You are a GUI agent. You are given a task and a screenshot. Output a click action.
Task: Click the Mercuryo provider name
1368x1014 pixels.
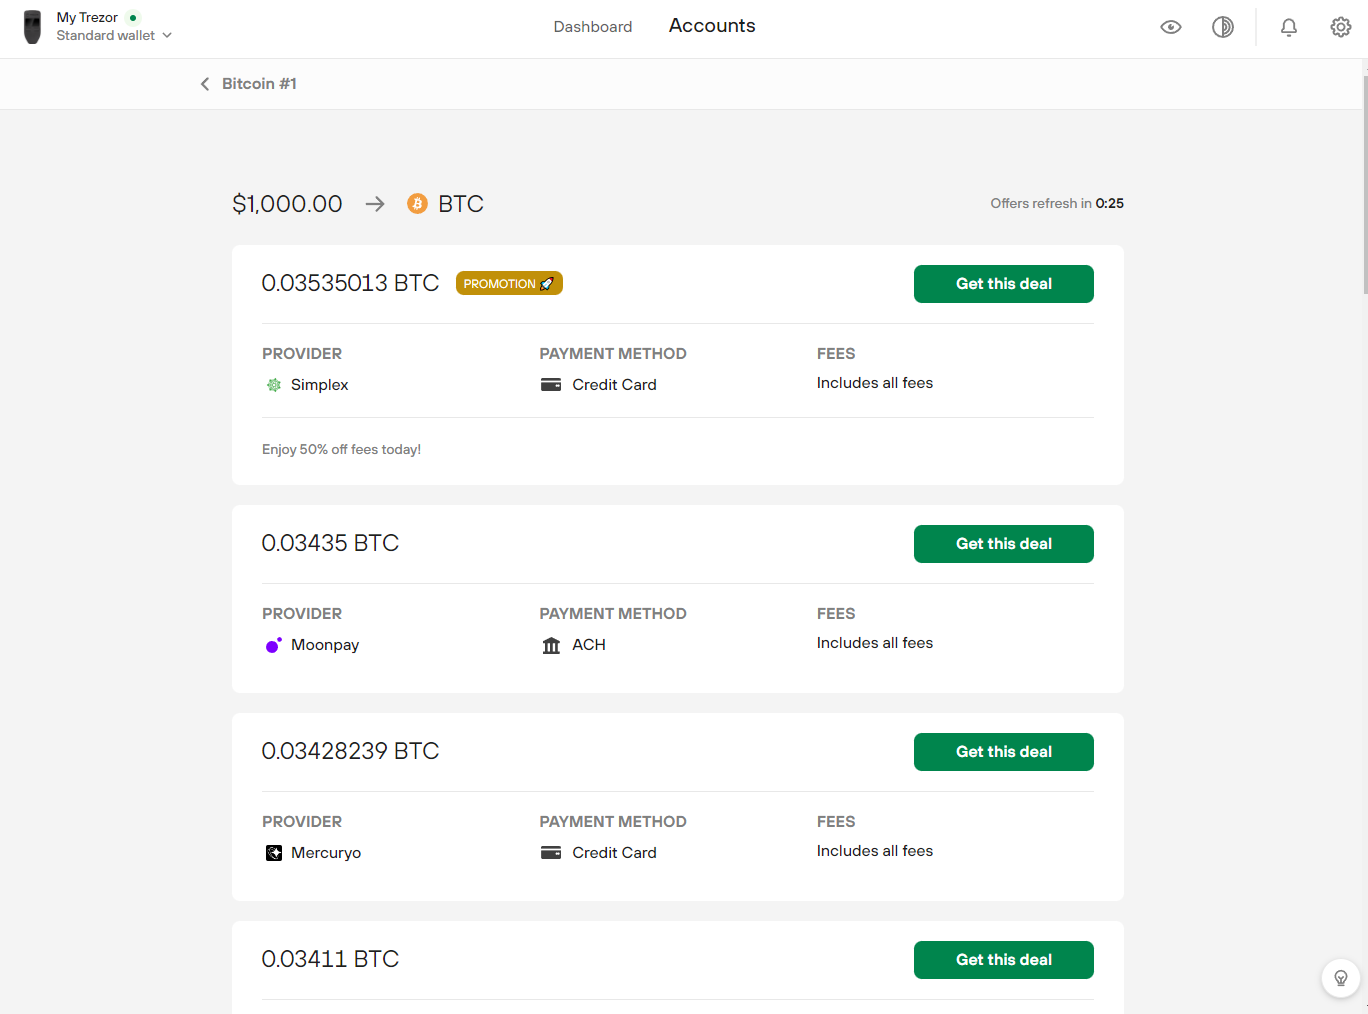tap(326, 853)
